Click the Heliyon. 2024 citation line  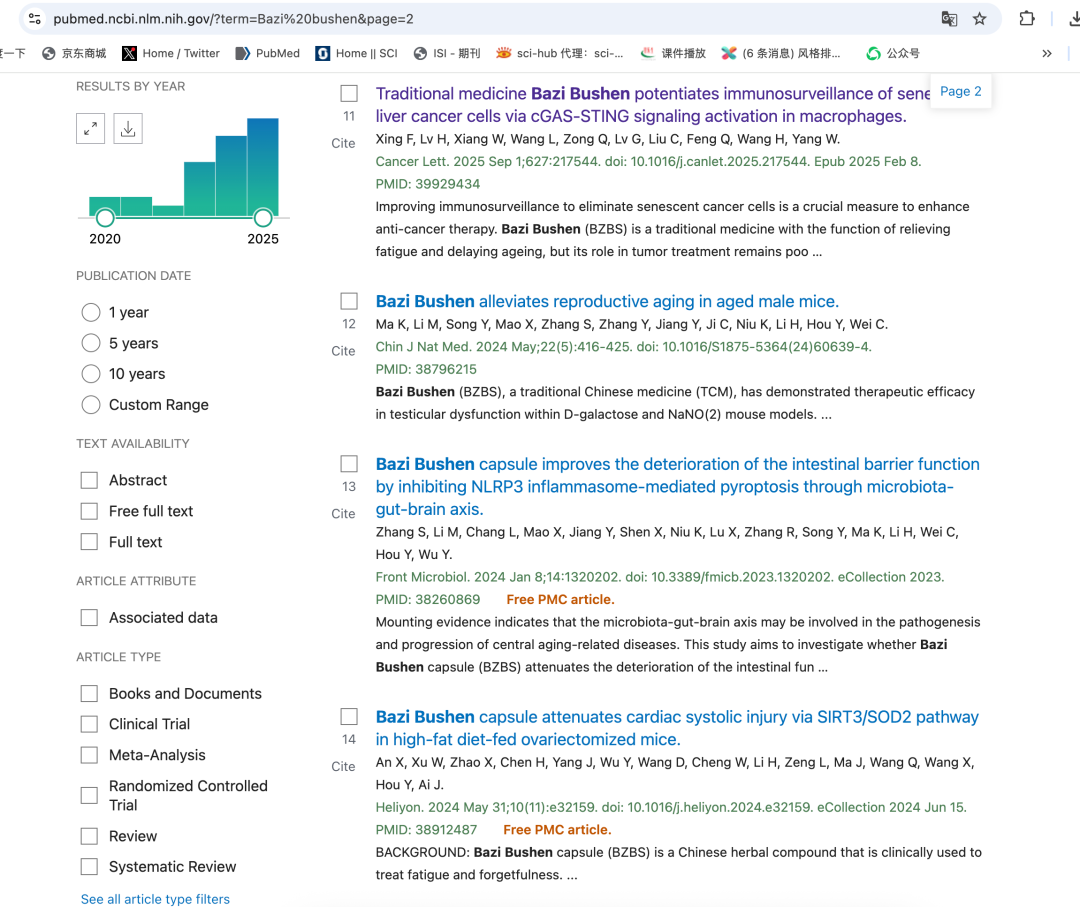(671, 807)
